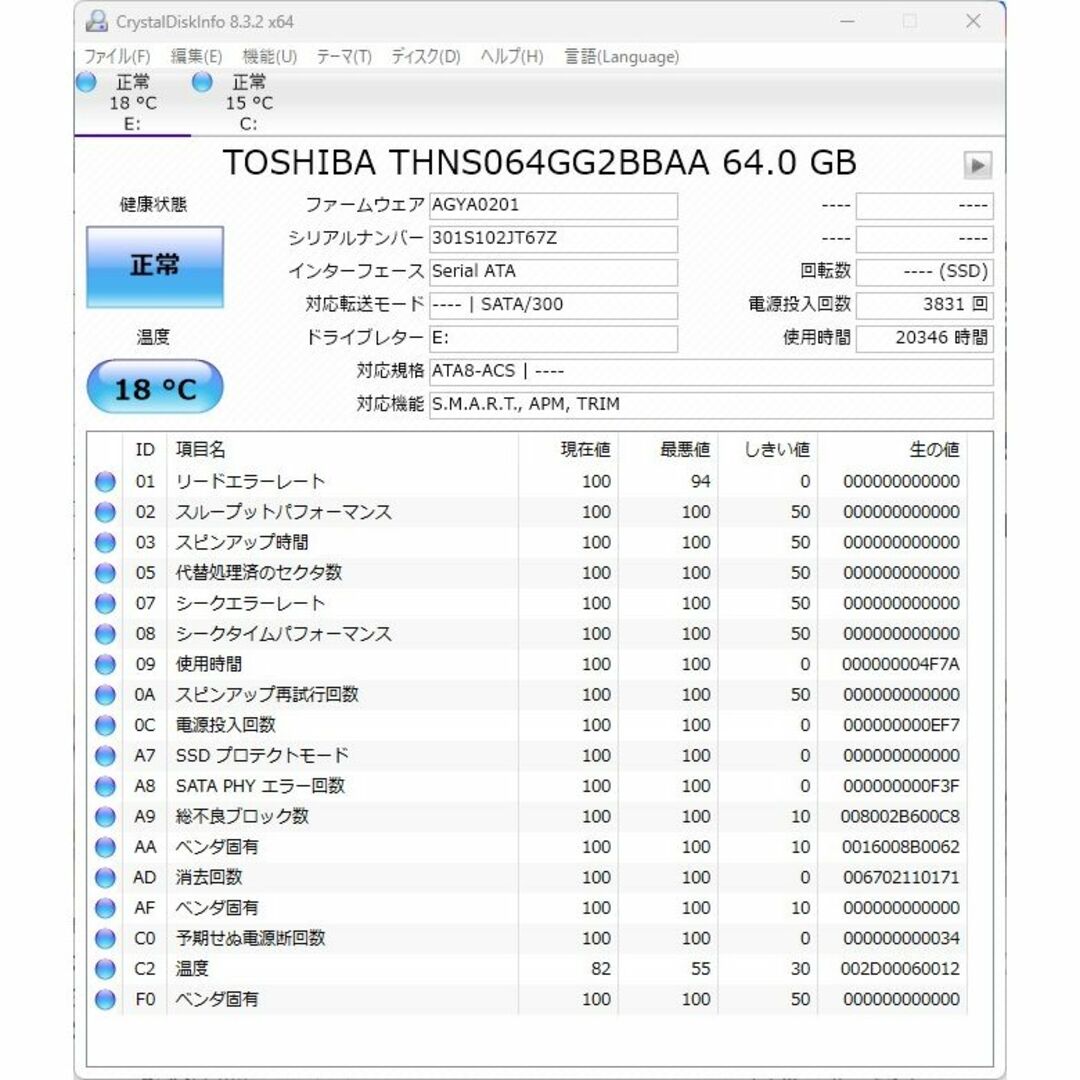The height and width of the screenshot is (1080, 1080).
Task: Open the テーマ(T) menu
Action: [x=344, y=56]
